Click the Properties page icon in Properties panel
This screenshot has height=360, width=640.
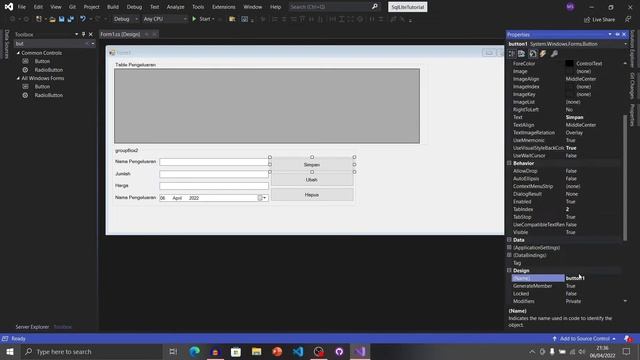tap(533, 53)
